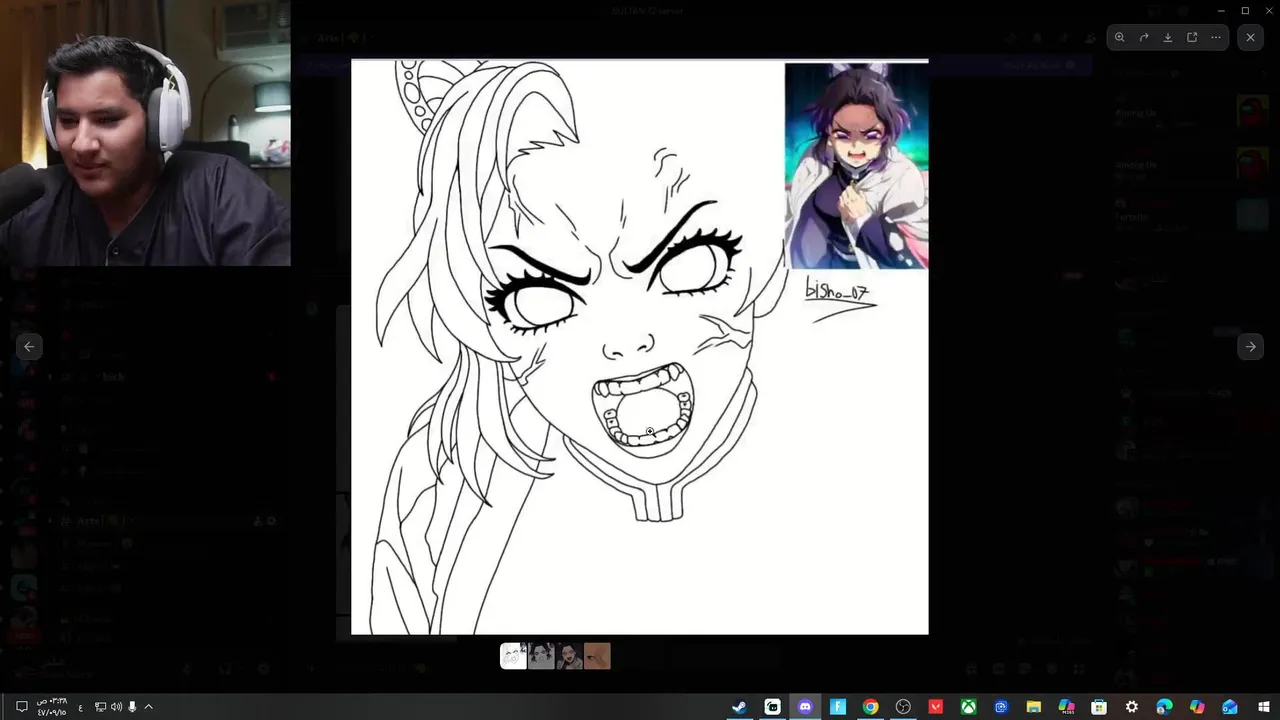Open Valorant from the taskbar
The height and width of the screenshot is (720, 1280).
coord(936,707)
